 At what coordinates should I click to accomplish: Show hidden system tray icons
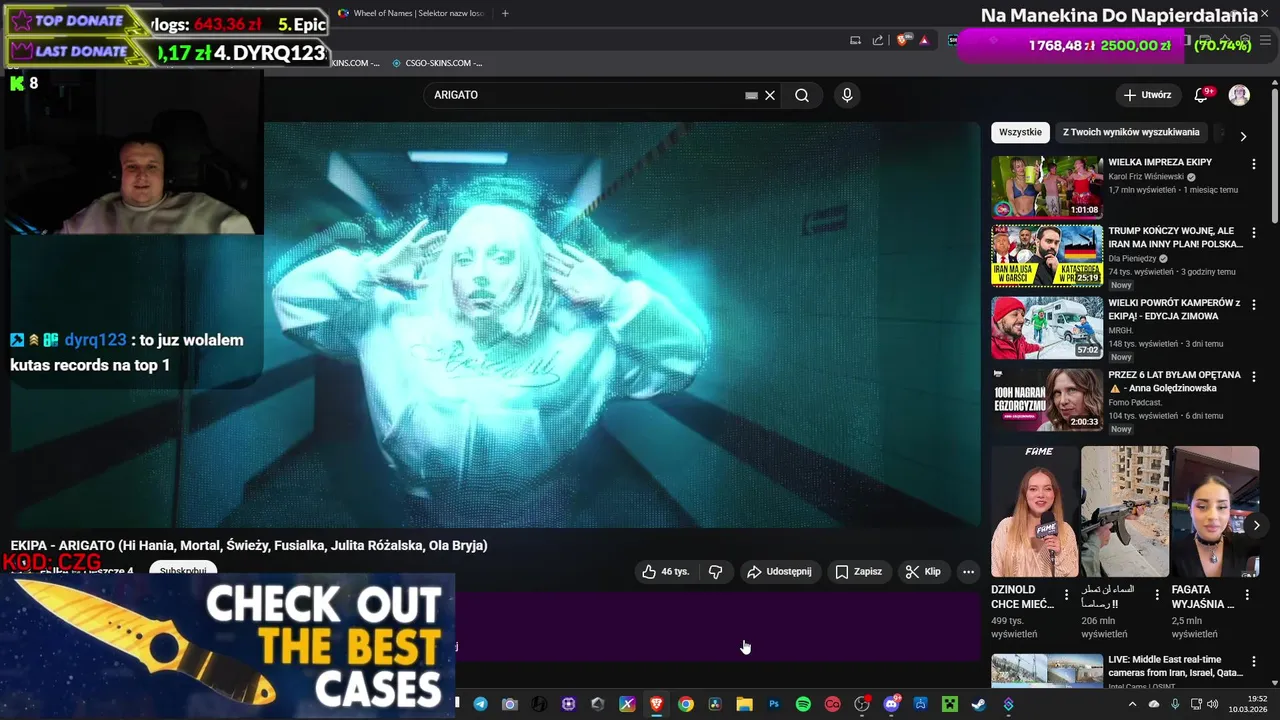[x=1132, y=704]
